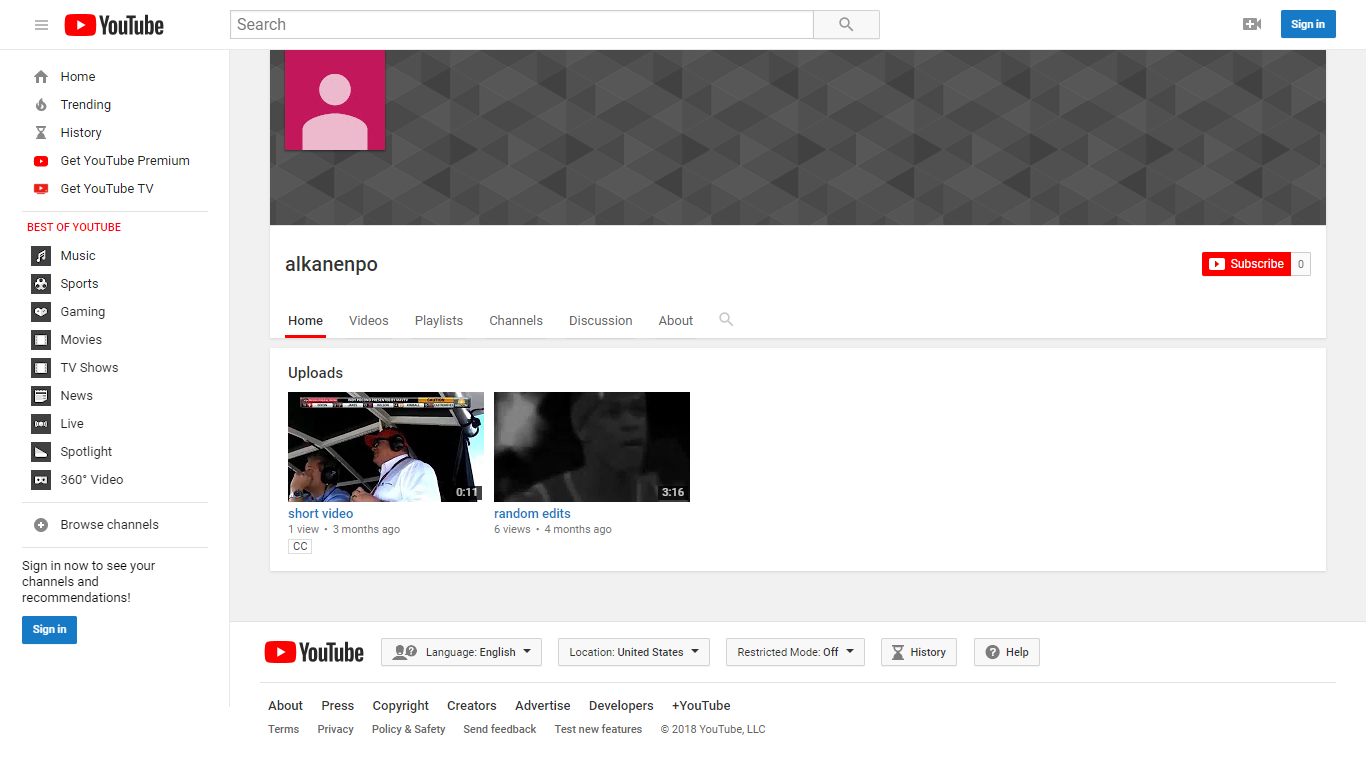Click the Test new features link
The width and height of the screenshot is (1366, 766).
pyautogui.click(x=599, y=730)
